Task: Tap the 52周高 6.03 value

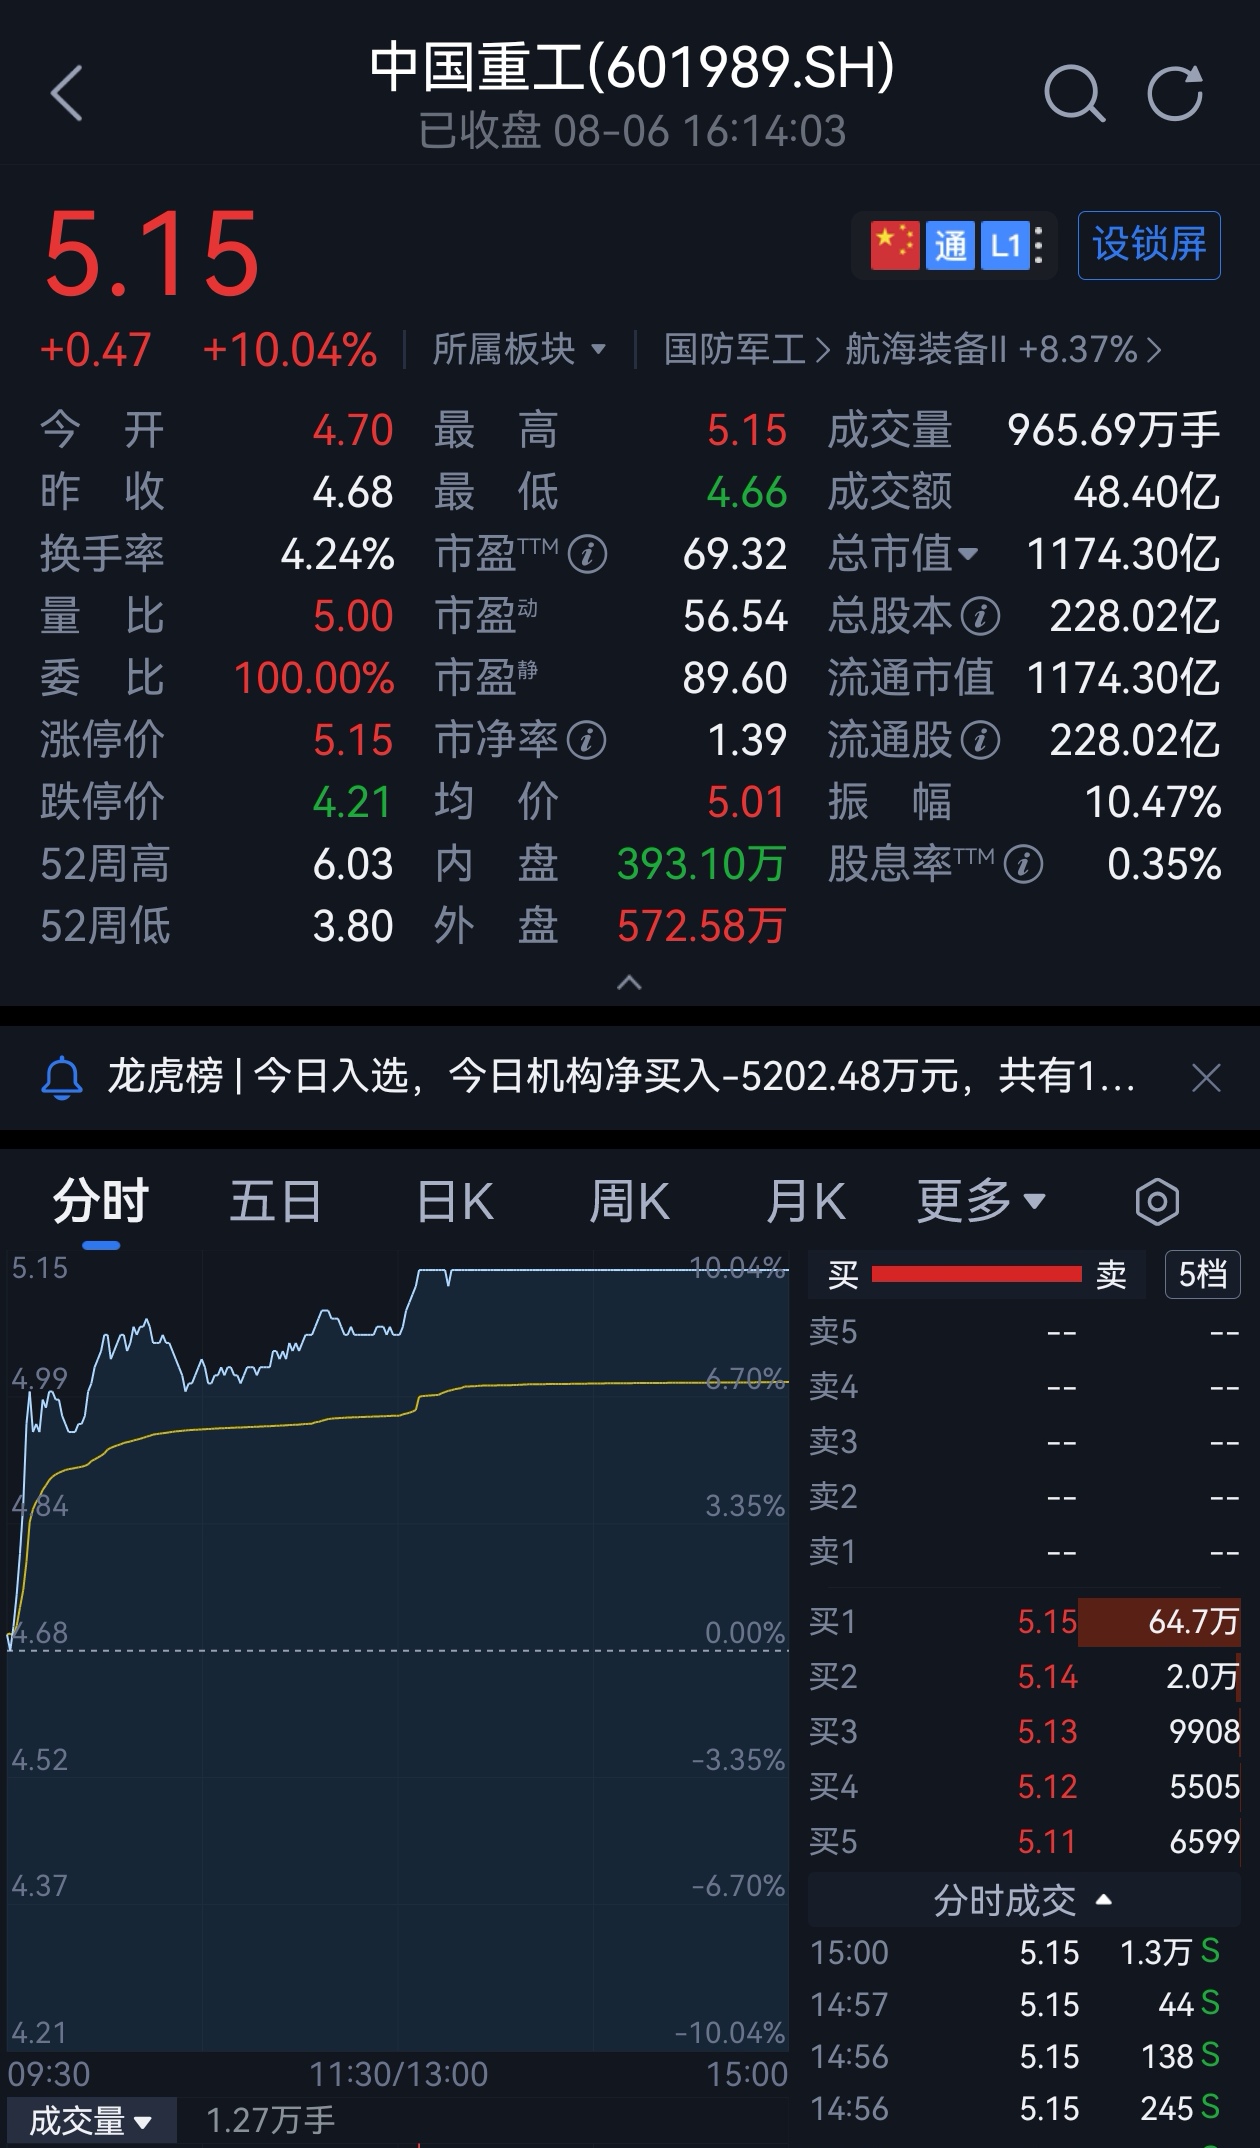Action: [352, 864]
